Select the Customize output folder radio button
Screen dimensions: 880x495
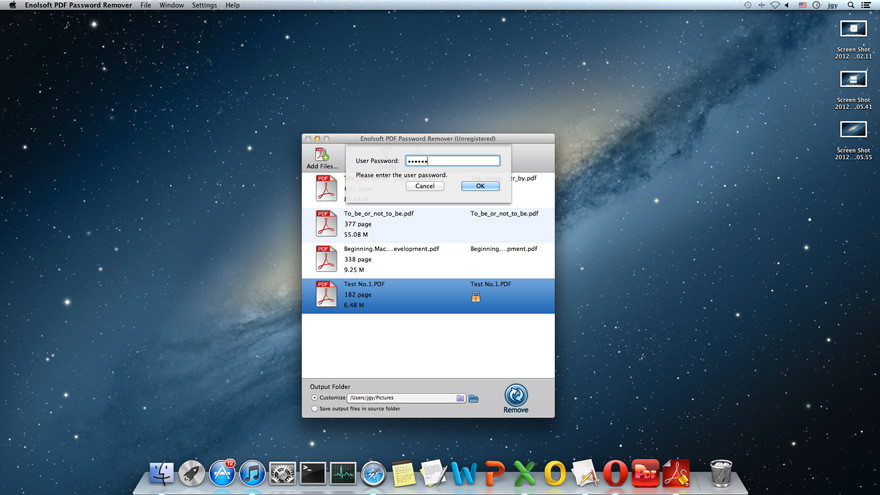315,398
